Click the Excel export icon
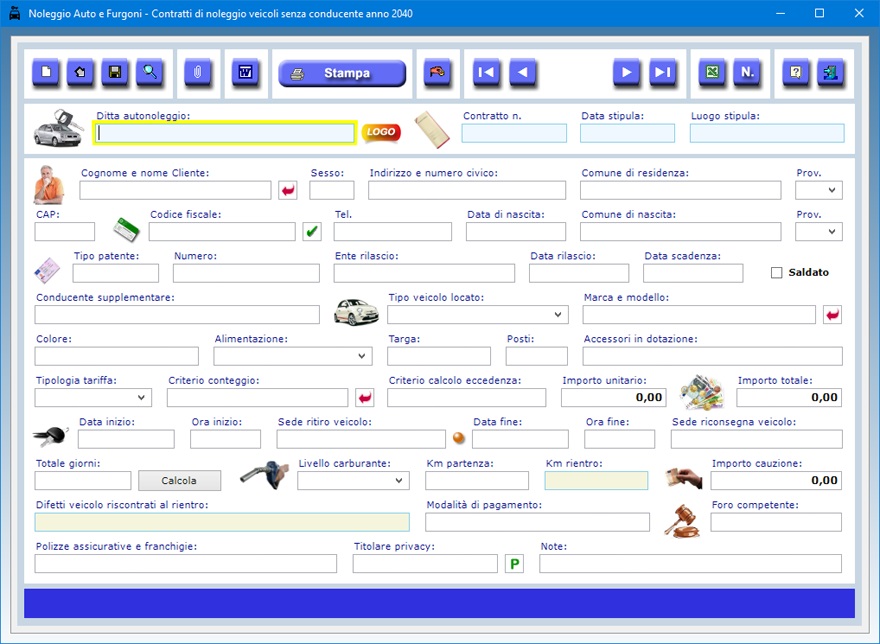 (x=712, y=73)
